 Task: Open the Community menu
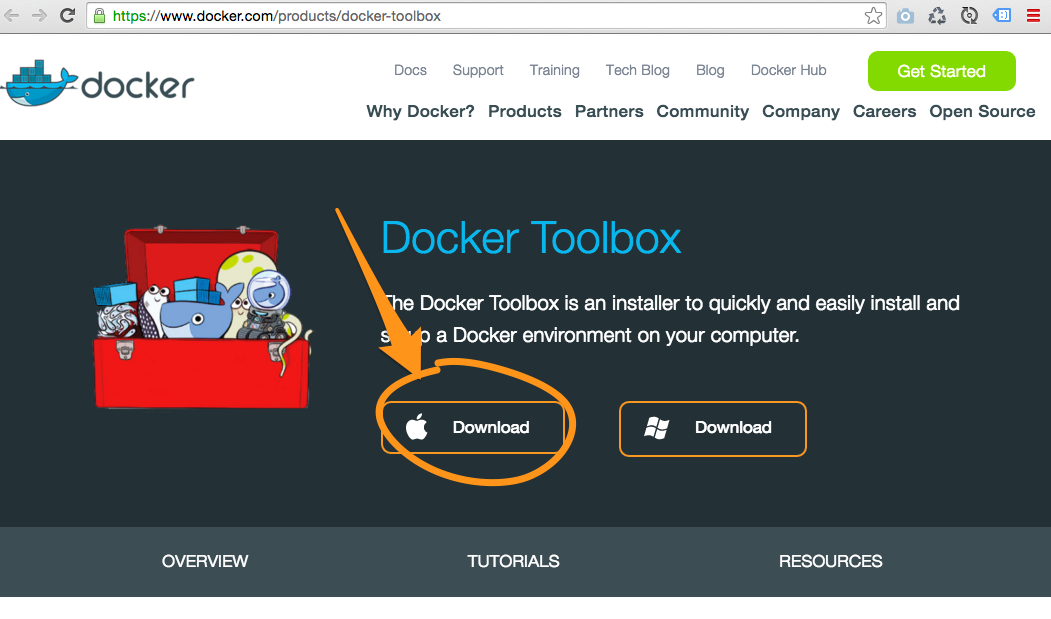pos(702,111)
